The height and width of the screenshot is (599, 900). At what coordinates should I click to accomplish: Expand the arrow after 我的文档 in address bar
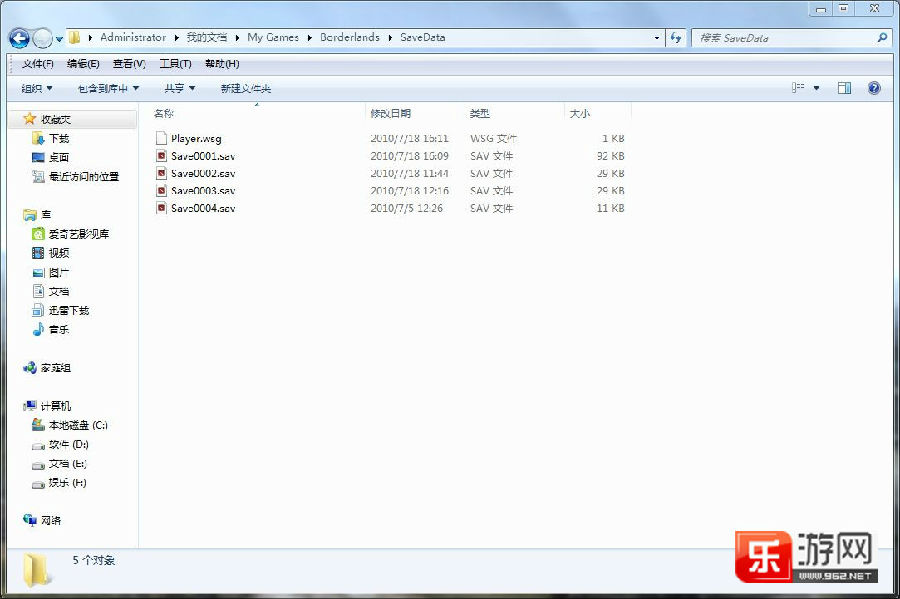[237, 38]
